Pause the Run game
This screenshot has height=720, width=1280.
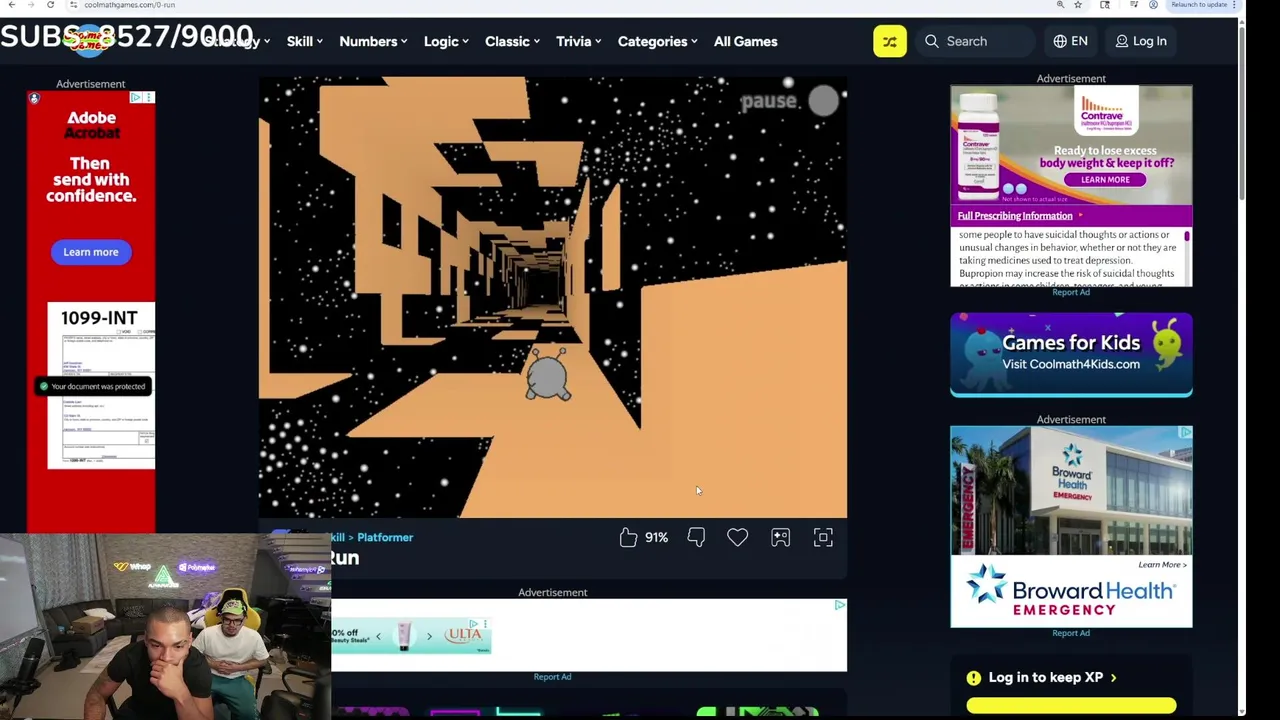[x=790, y=100]
